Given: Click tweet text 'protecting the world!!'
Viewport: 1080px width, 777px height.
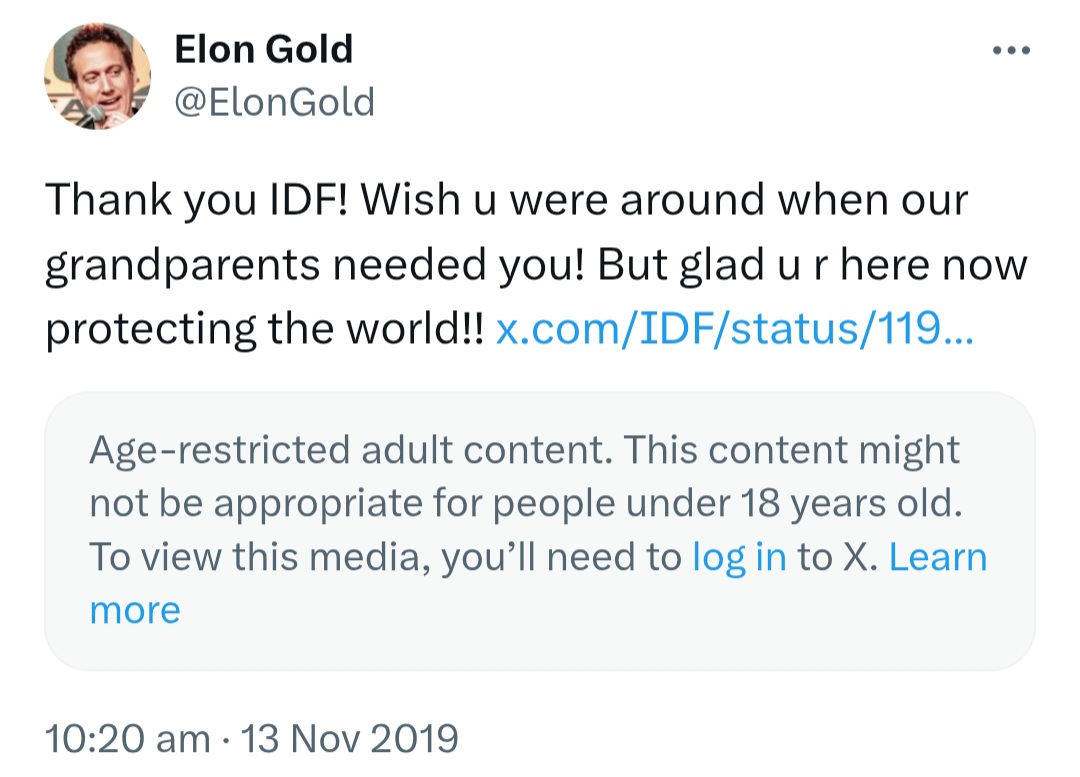Looking at the screenshot, I should point(264,329).
